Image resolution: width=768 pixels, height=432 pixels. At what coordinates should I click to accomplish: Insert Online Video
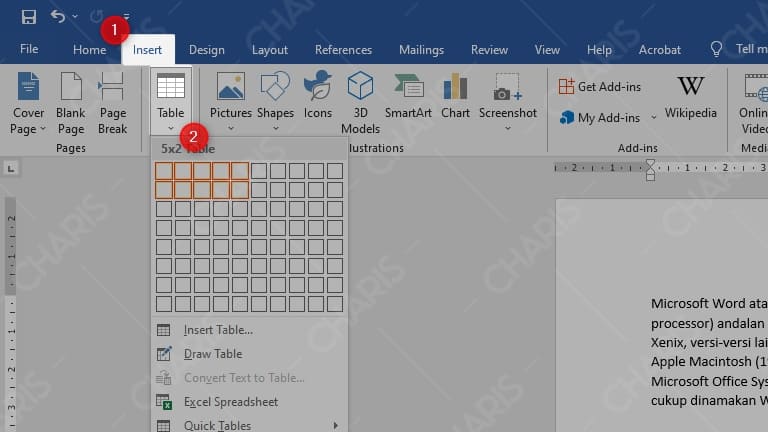coord(753,103)
